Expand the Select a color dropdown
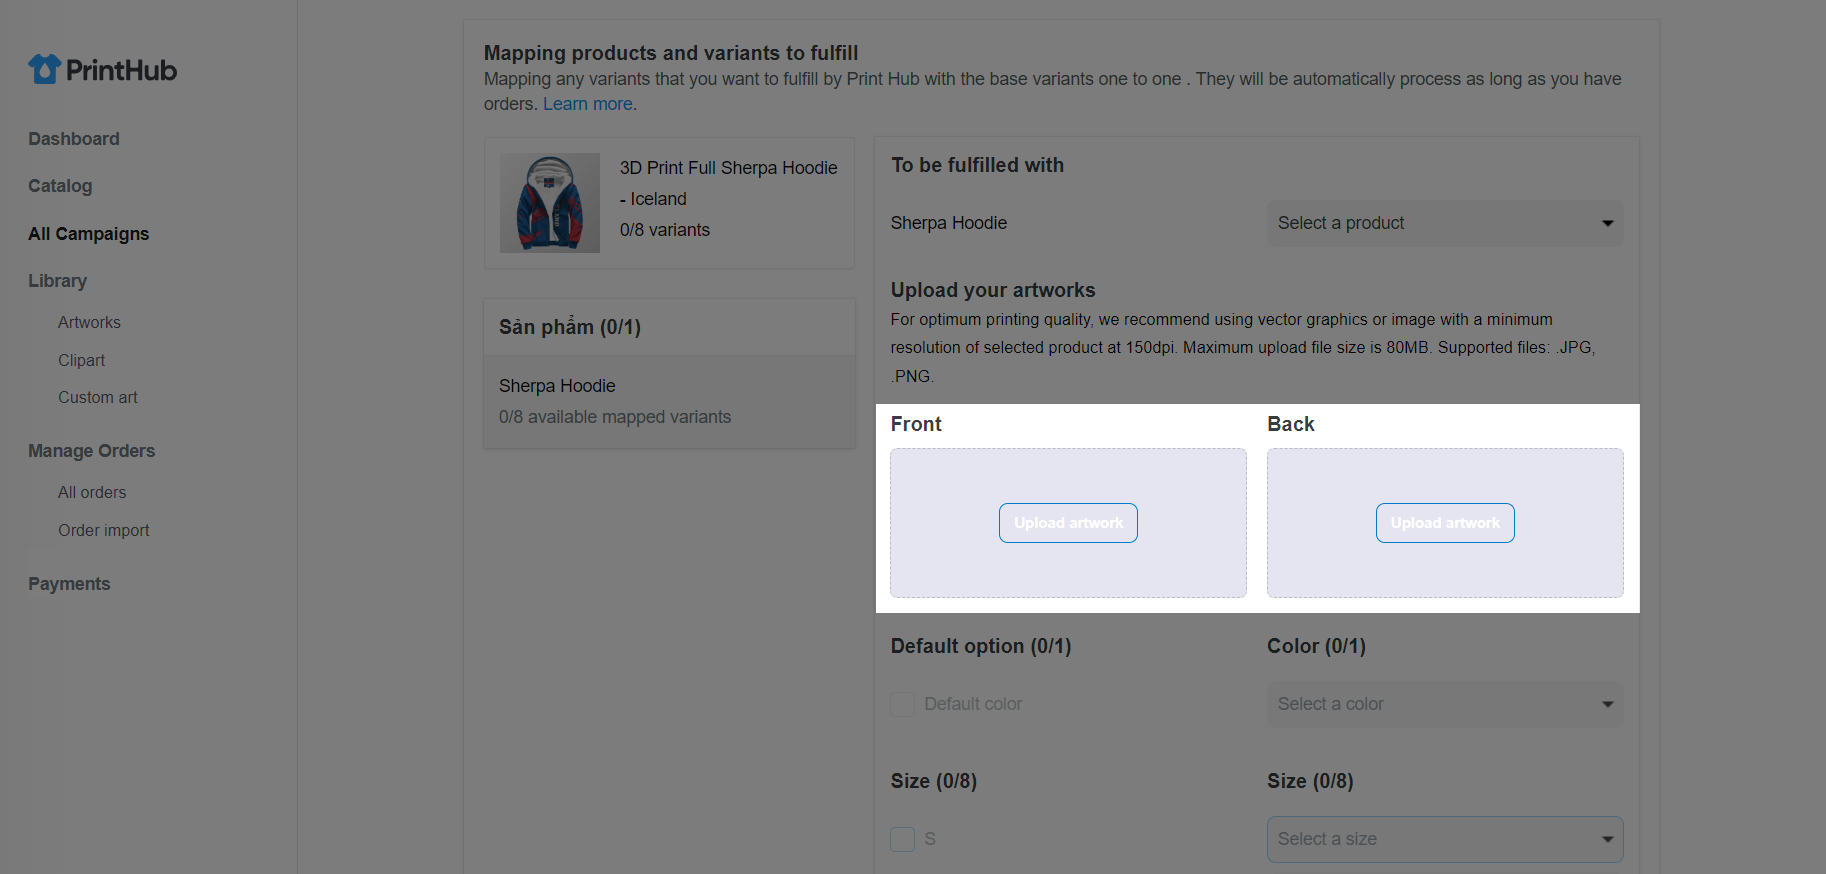The image size is (1826, 874). pos(1445,704)
